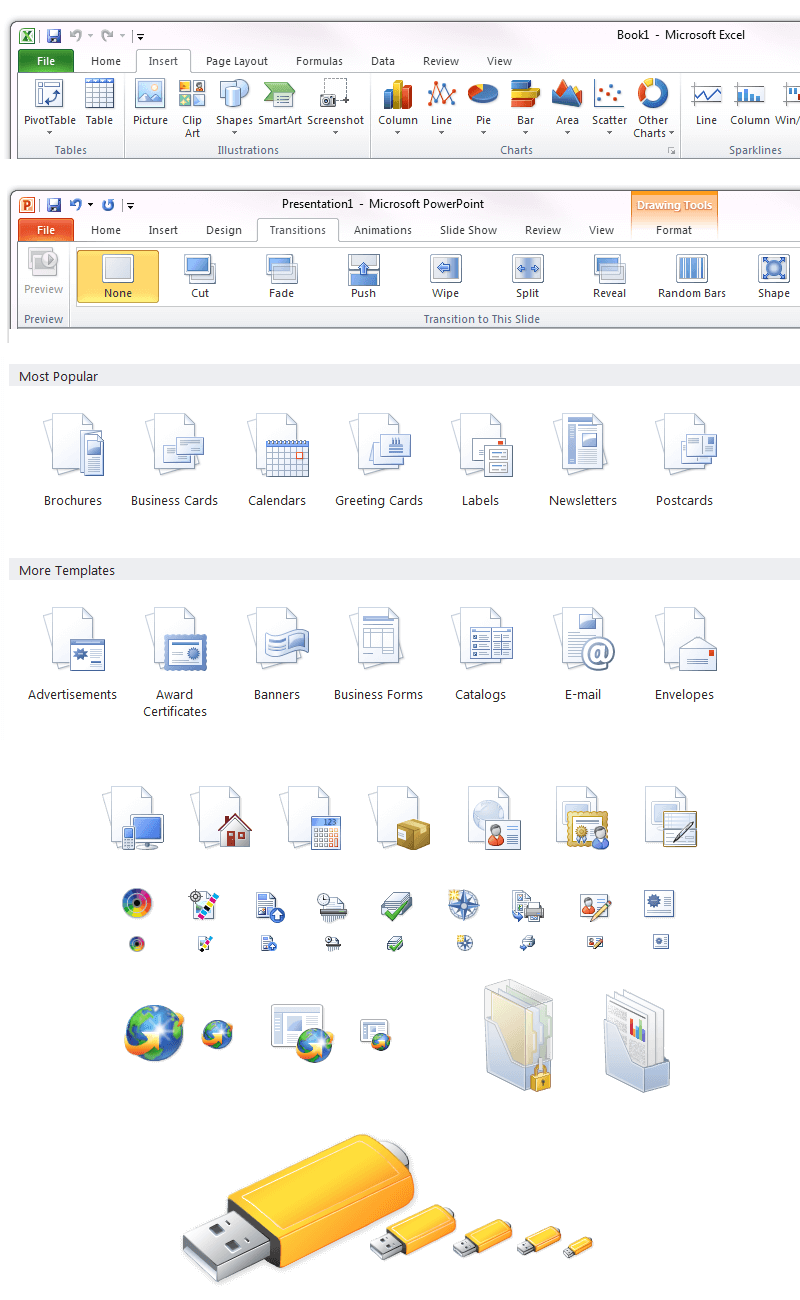Open the PowerPoint File tab
The image size is (800, 1300).
[x=46, y=230]
